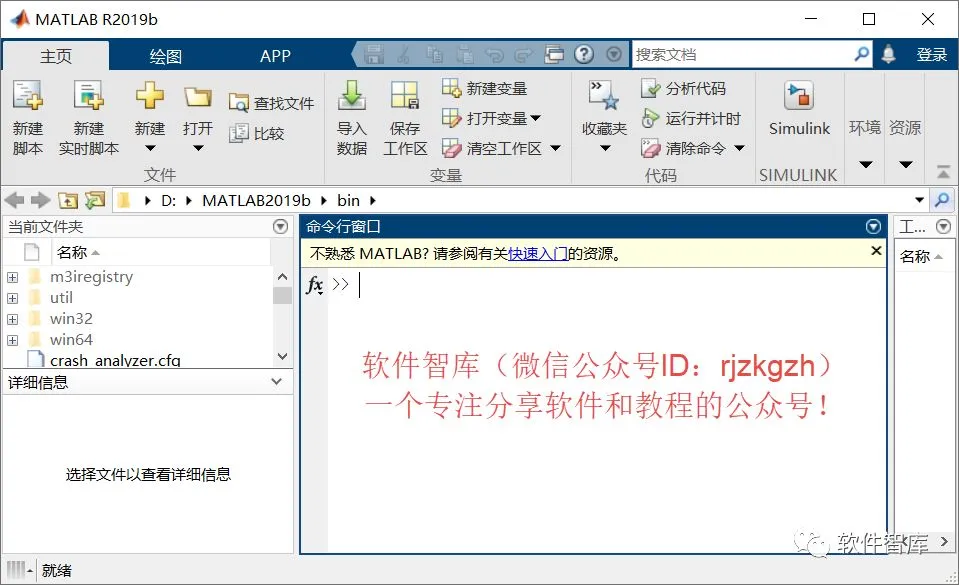Switch to the APP tab
The width and height of the screenshot is (959, 585).
pos(275,56)
